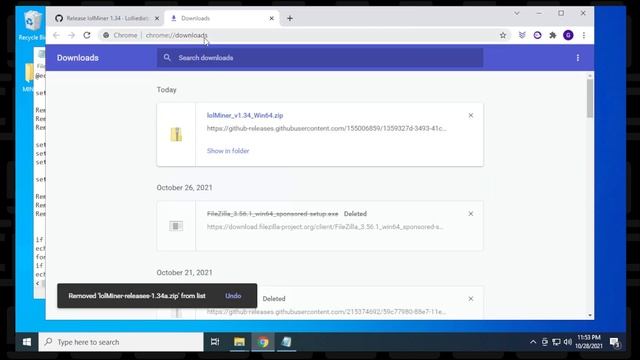Click the browser forward arrow
The width and height of the screenshot is (640, 360).
pyautogui.click(x=71, y=36)
